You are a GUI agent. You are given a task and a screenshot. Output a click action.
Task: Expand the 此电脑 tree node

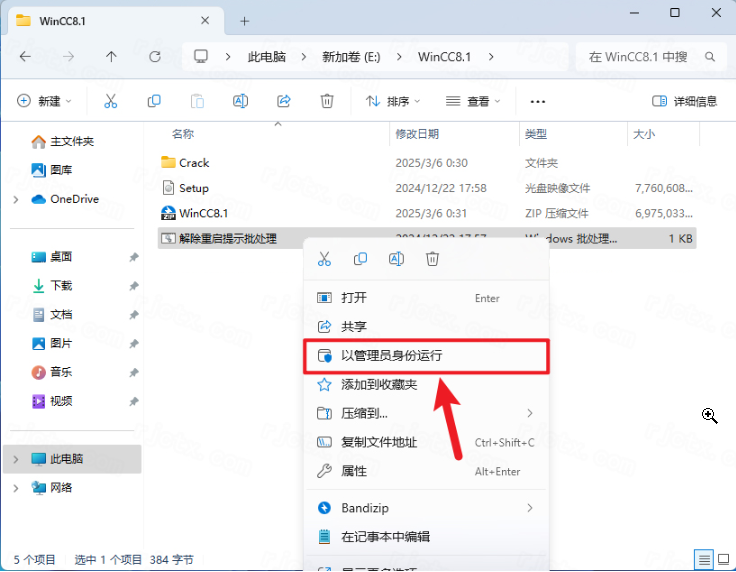[16, 459]
